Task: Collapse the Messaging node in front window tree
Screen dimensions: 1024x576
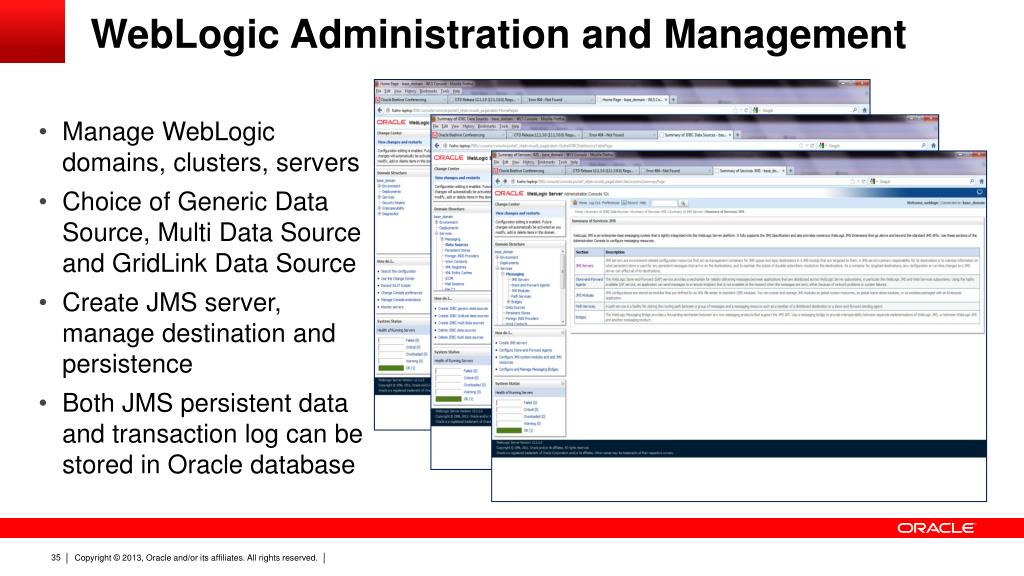Action: click(x=503, y=274)
